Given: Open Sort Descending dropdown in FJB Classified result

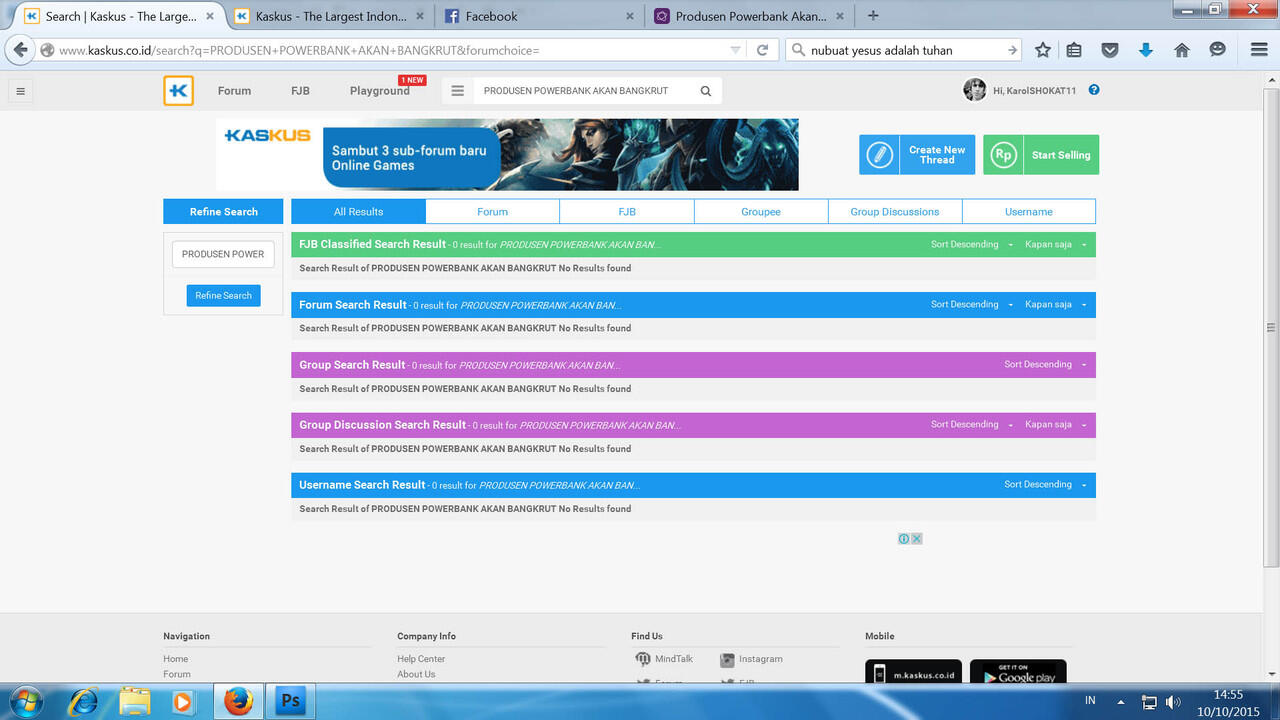Looking at the screenshot, I should 971,244.
